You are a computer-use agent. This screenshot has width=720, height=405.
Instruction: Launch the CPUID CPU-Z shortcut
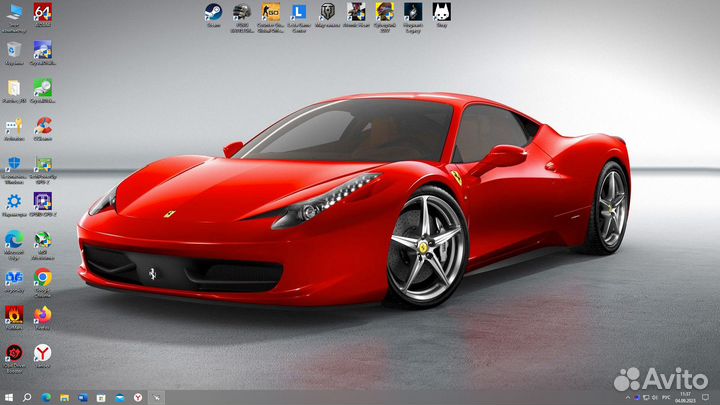(43, 205)
